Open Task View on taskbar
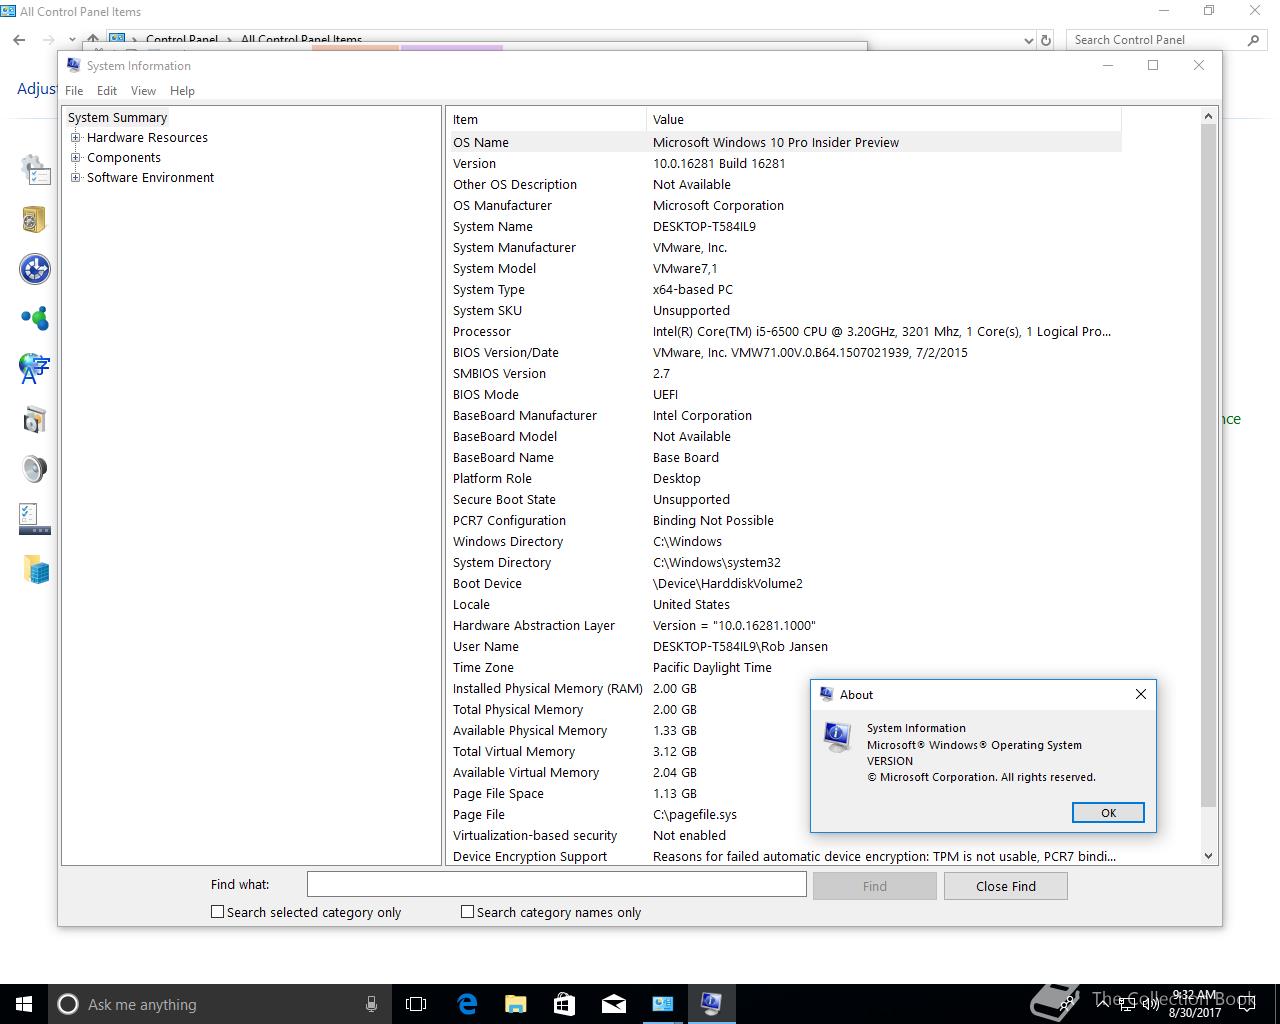 click(x=416, y=1004)
